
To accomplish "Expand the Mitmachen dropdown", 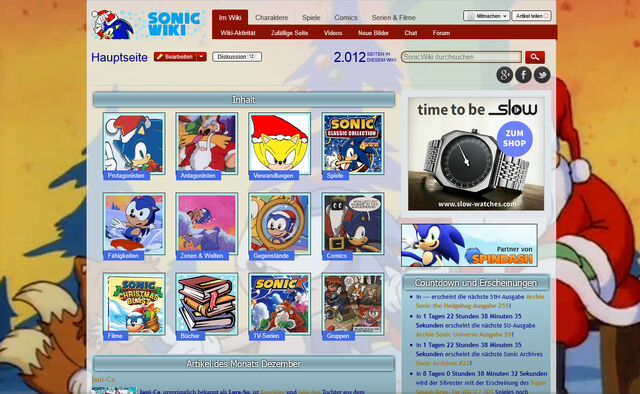I will (x=487, y=16).
